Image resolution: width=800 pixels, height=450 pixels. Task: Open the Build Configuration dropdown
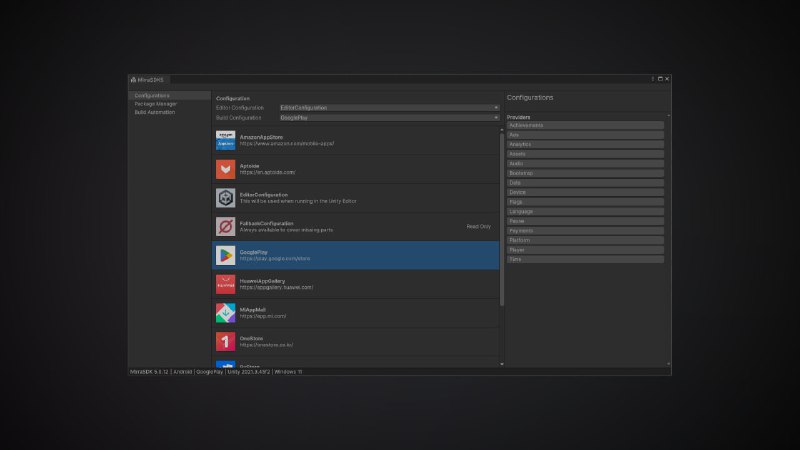pos(389,118)
